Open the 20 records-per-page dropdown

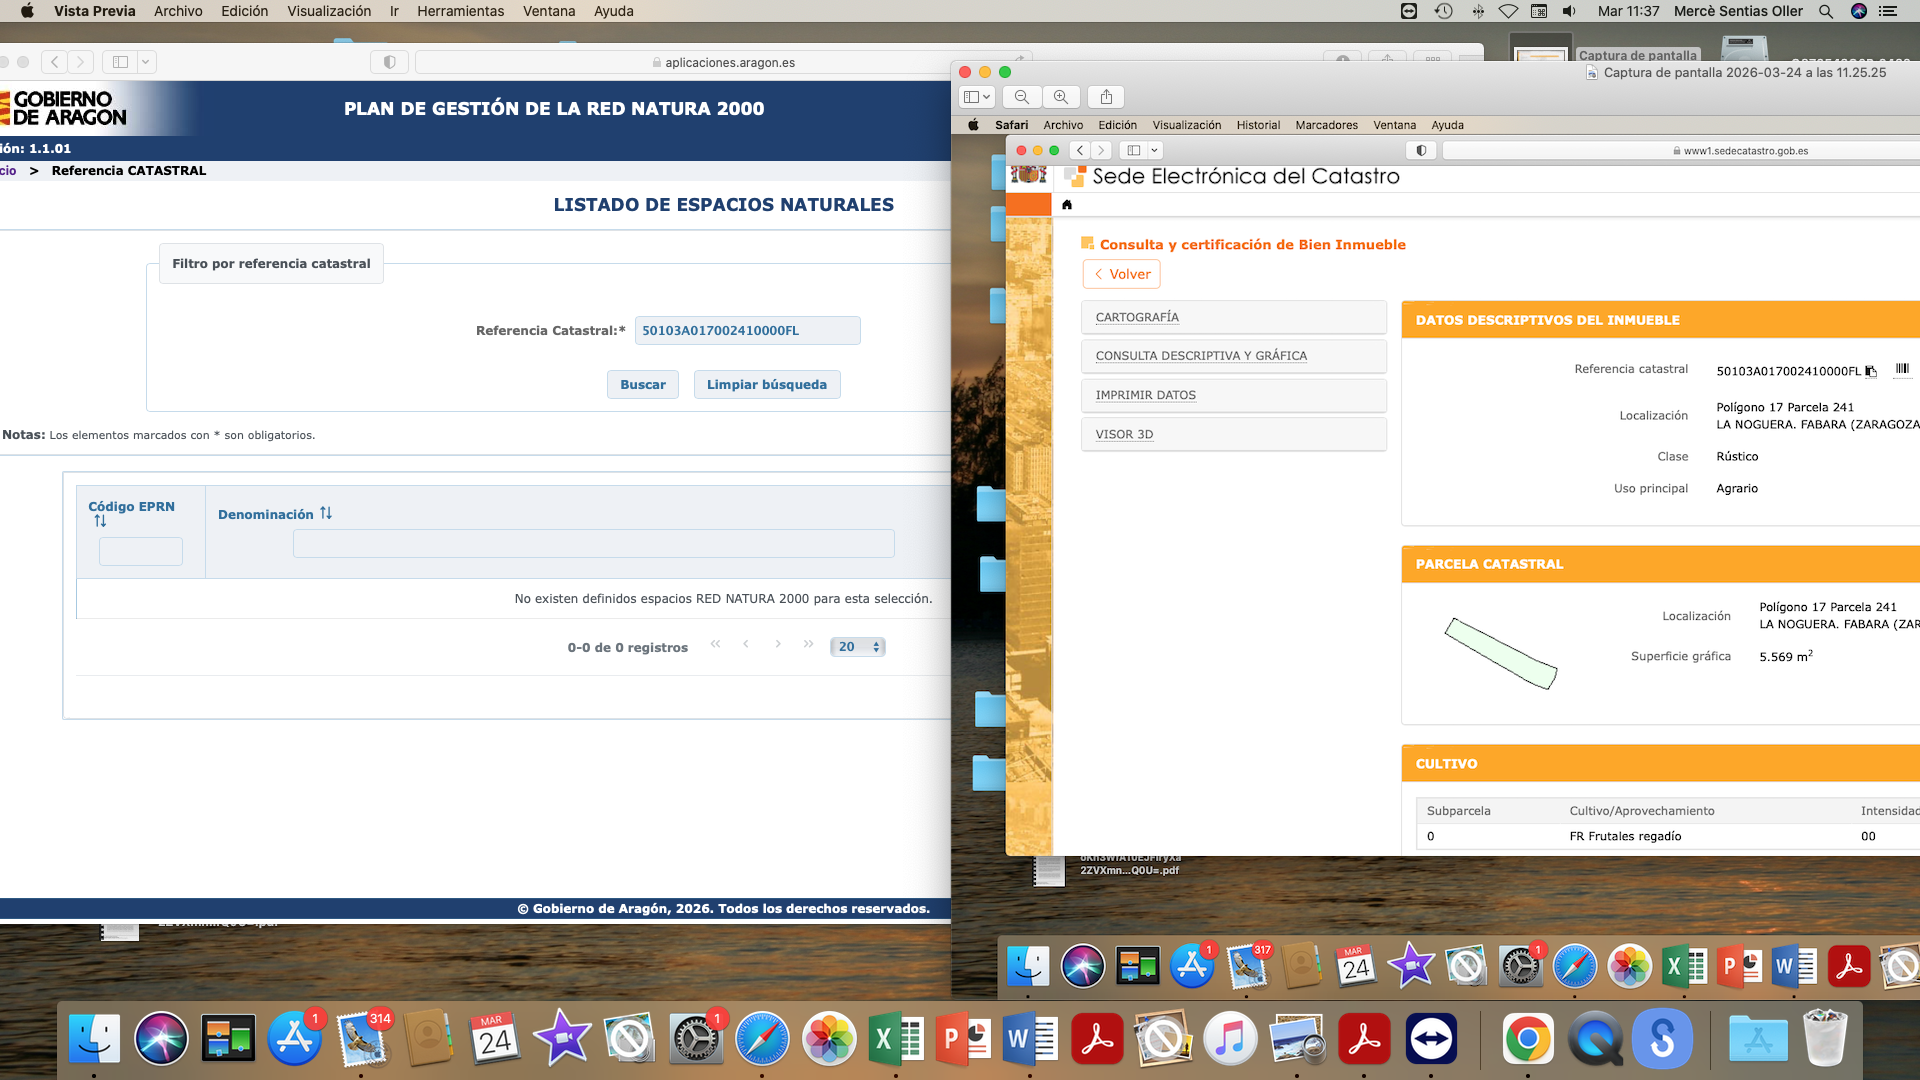[857, 647]
